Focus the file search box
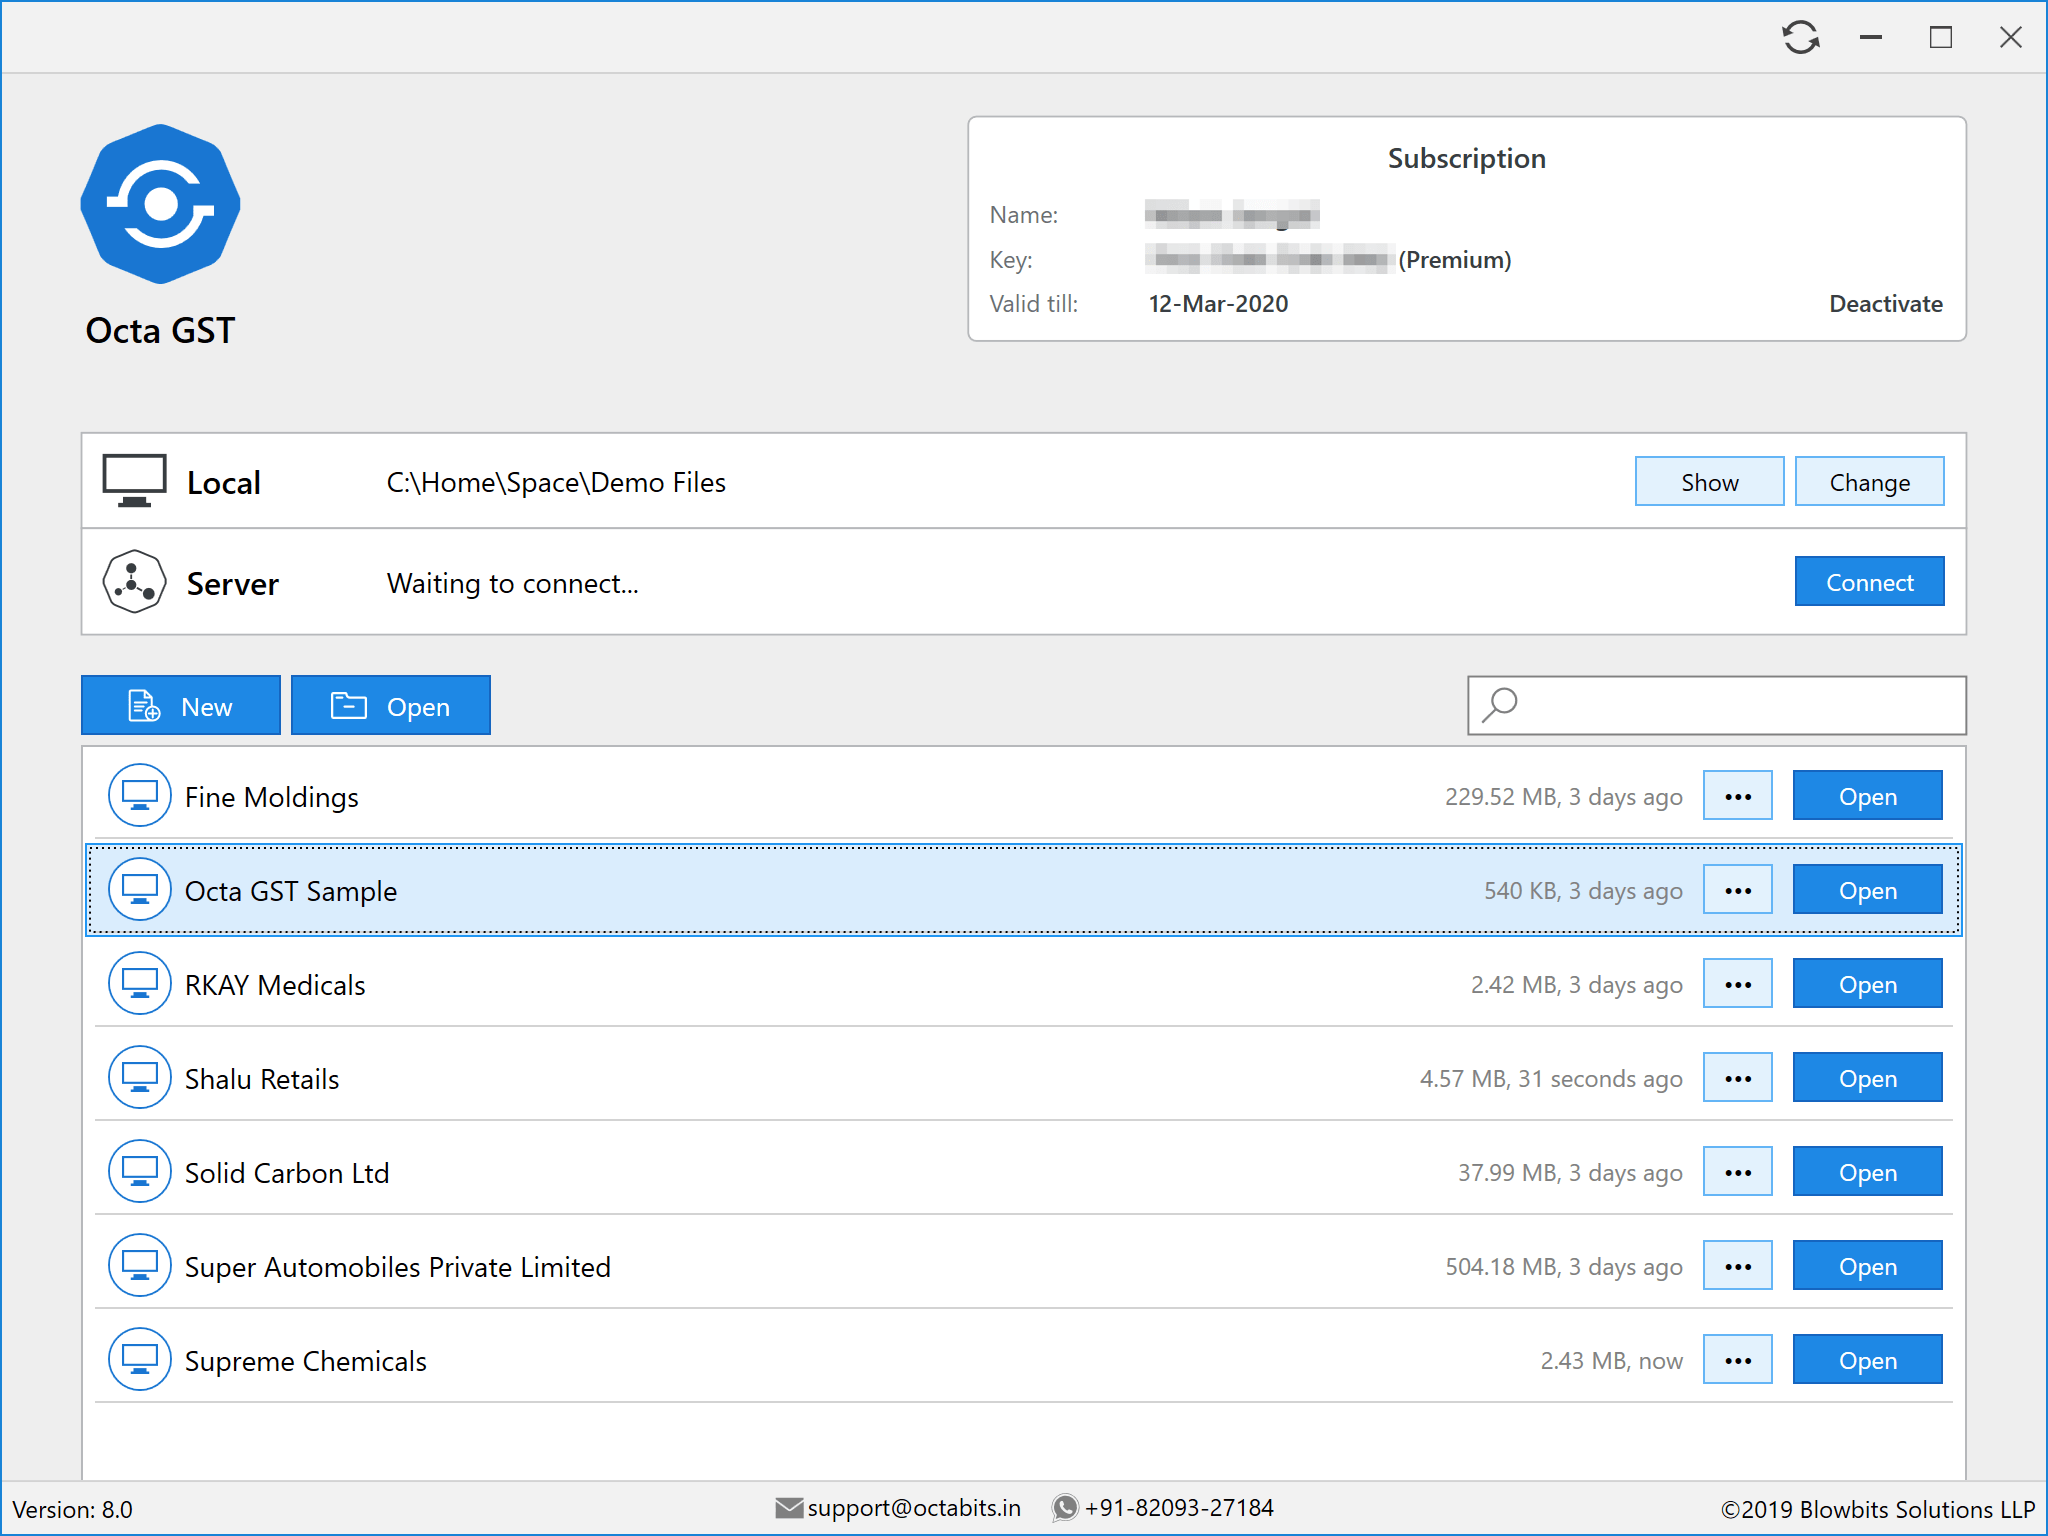This screenshot has width=2048, height=1536. coord(1717,705)
